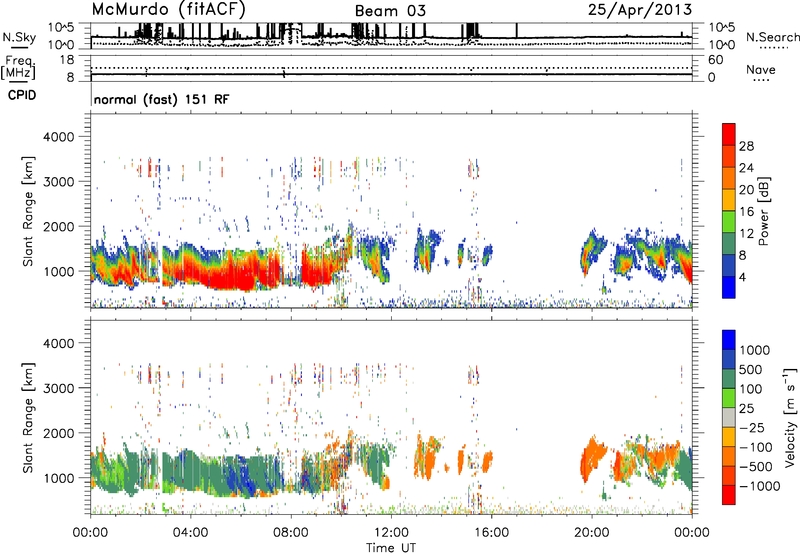Click the Velocity [m s-1] colorbar title
The height and width of the screenshot is (554, 800).
pos(790,417)
